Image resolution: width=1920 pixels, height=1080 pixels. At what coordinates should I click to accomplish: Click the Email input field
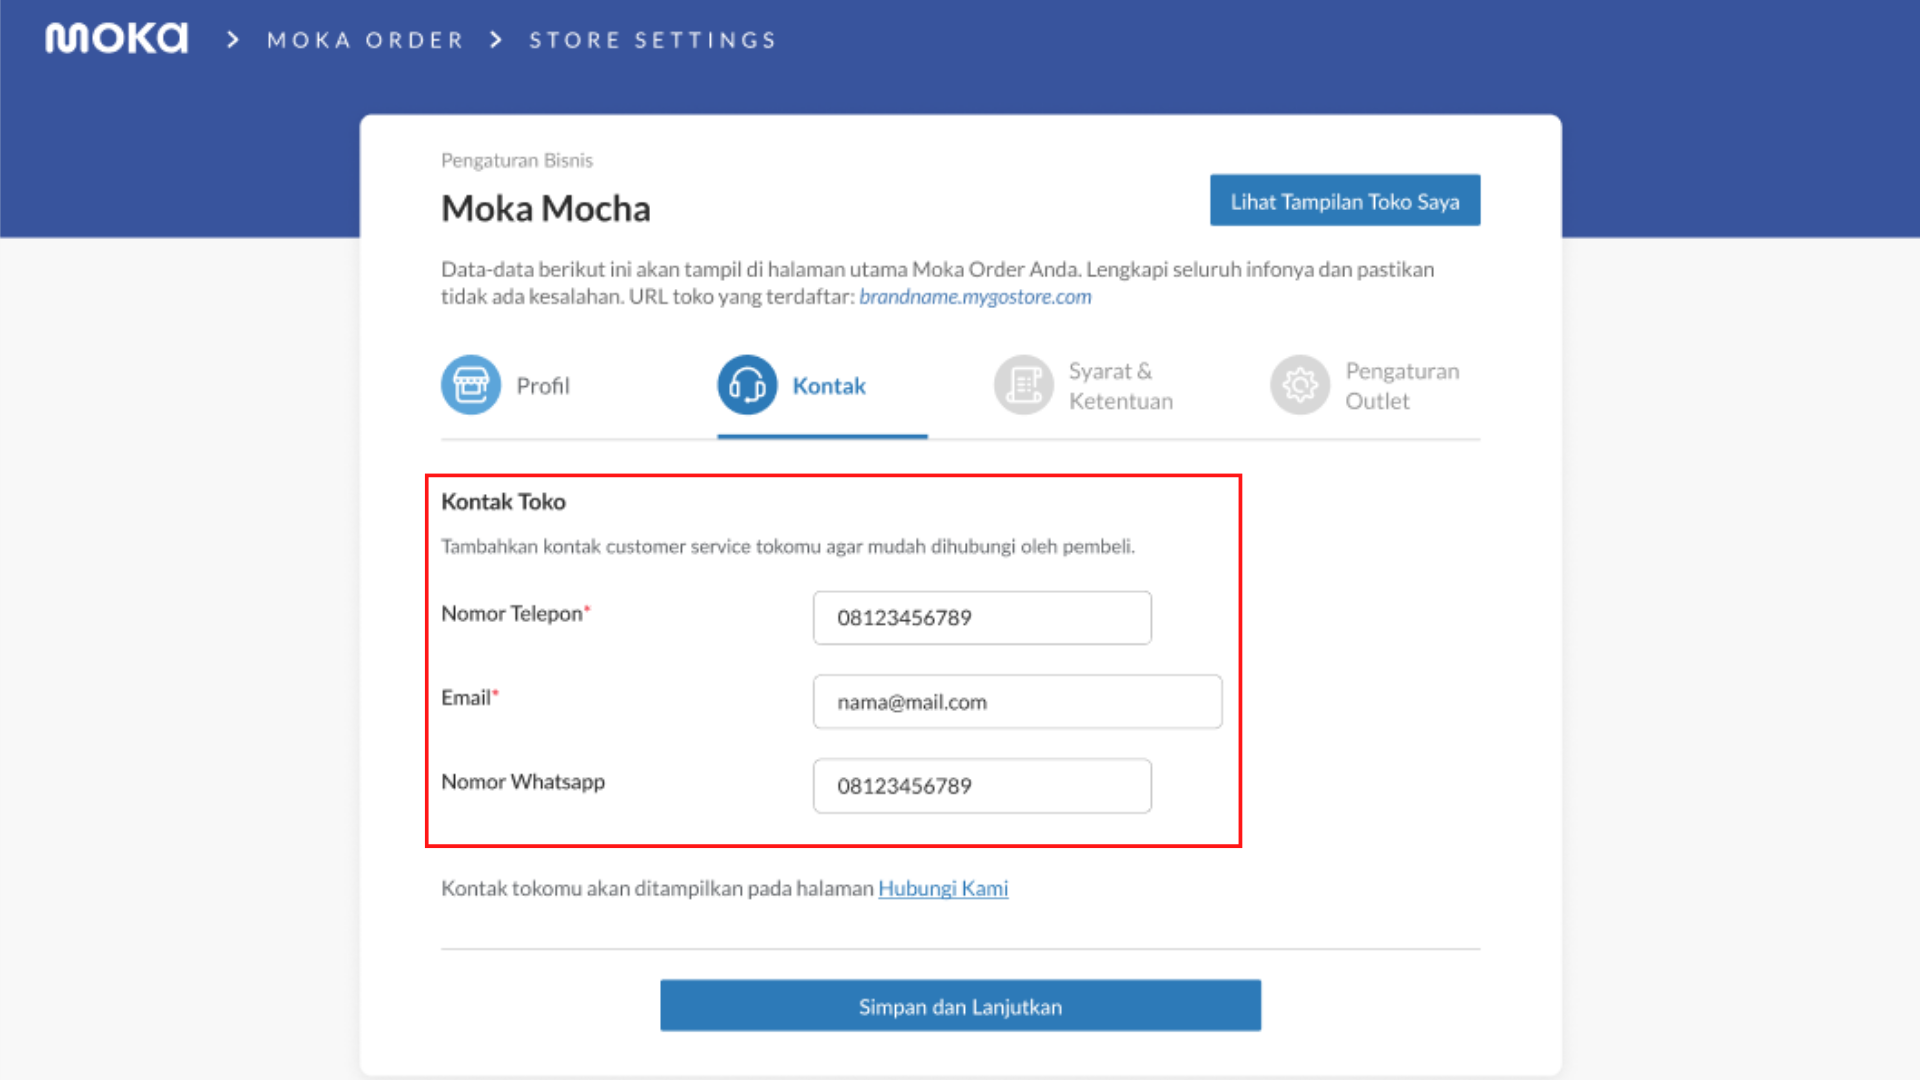click(1016, 701)
